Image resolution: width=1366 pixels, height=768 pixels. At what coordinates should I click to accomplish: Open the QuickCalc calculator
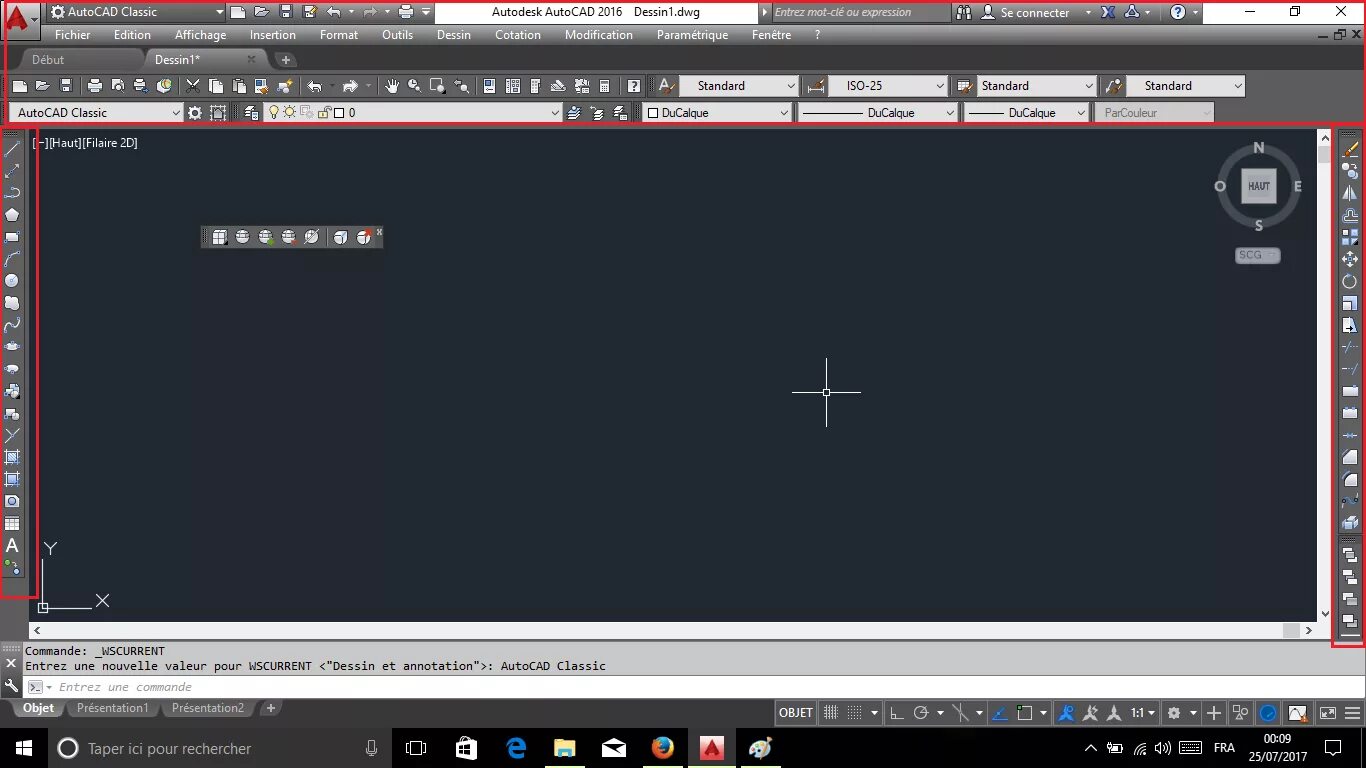point(604,86)
